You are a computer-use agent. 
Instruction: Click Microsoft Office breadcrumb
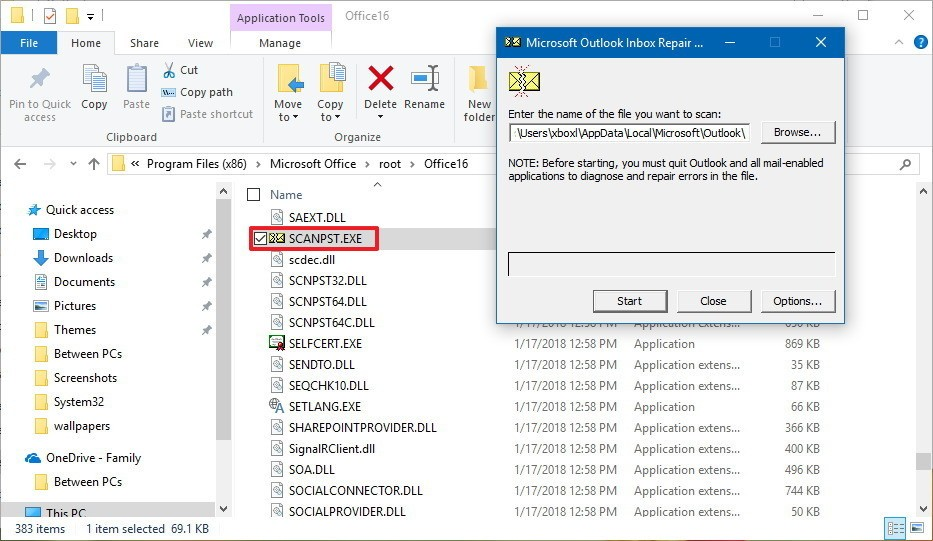(x=313, y=164)
